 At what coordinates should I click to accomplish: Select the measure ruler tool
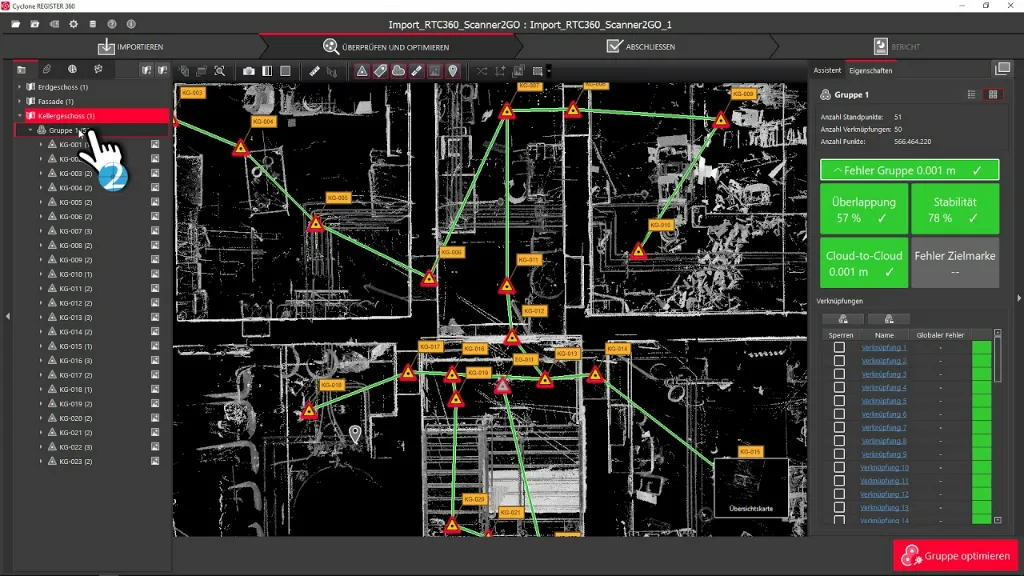(314, 71)
